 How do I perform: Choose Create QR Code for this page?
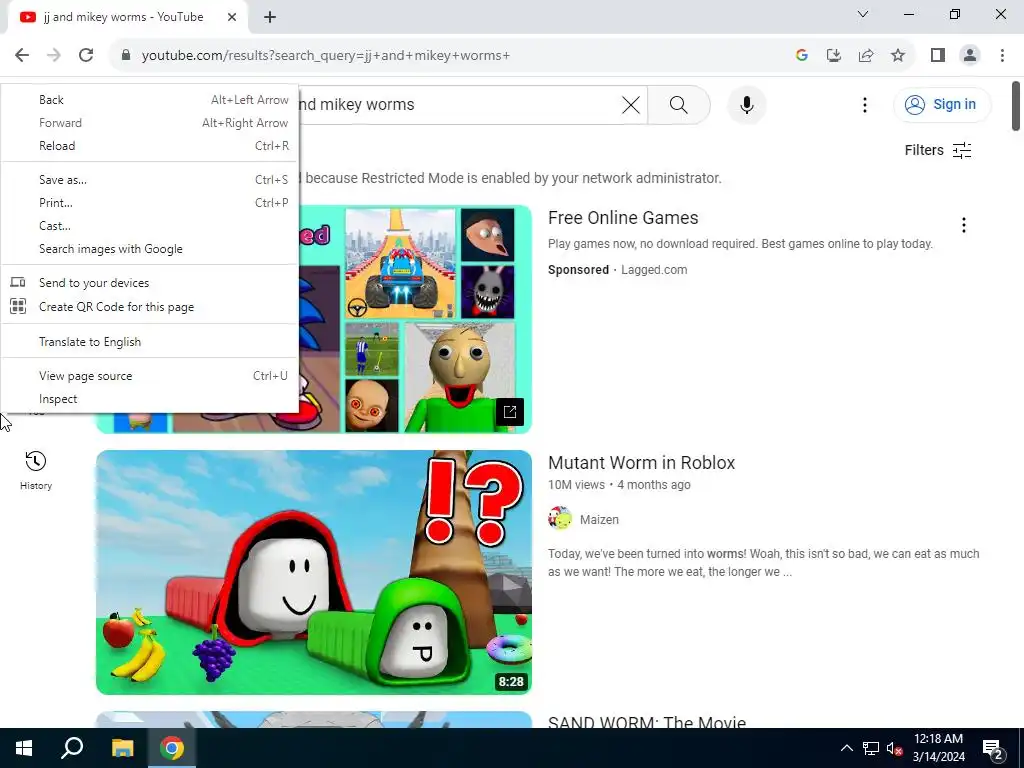(x=150, y=307)
